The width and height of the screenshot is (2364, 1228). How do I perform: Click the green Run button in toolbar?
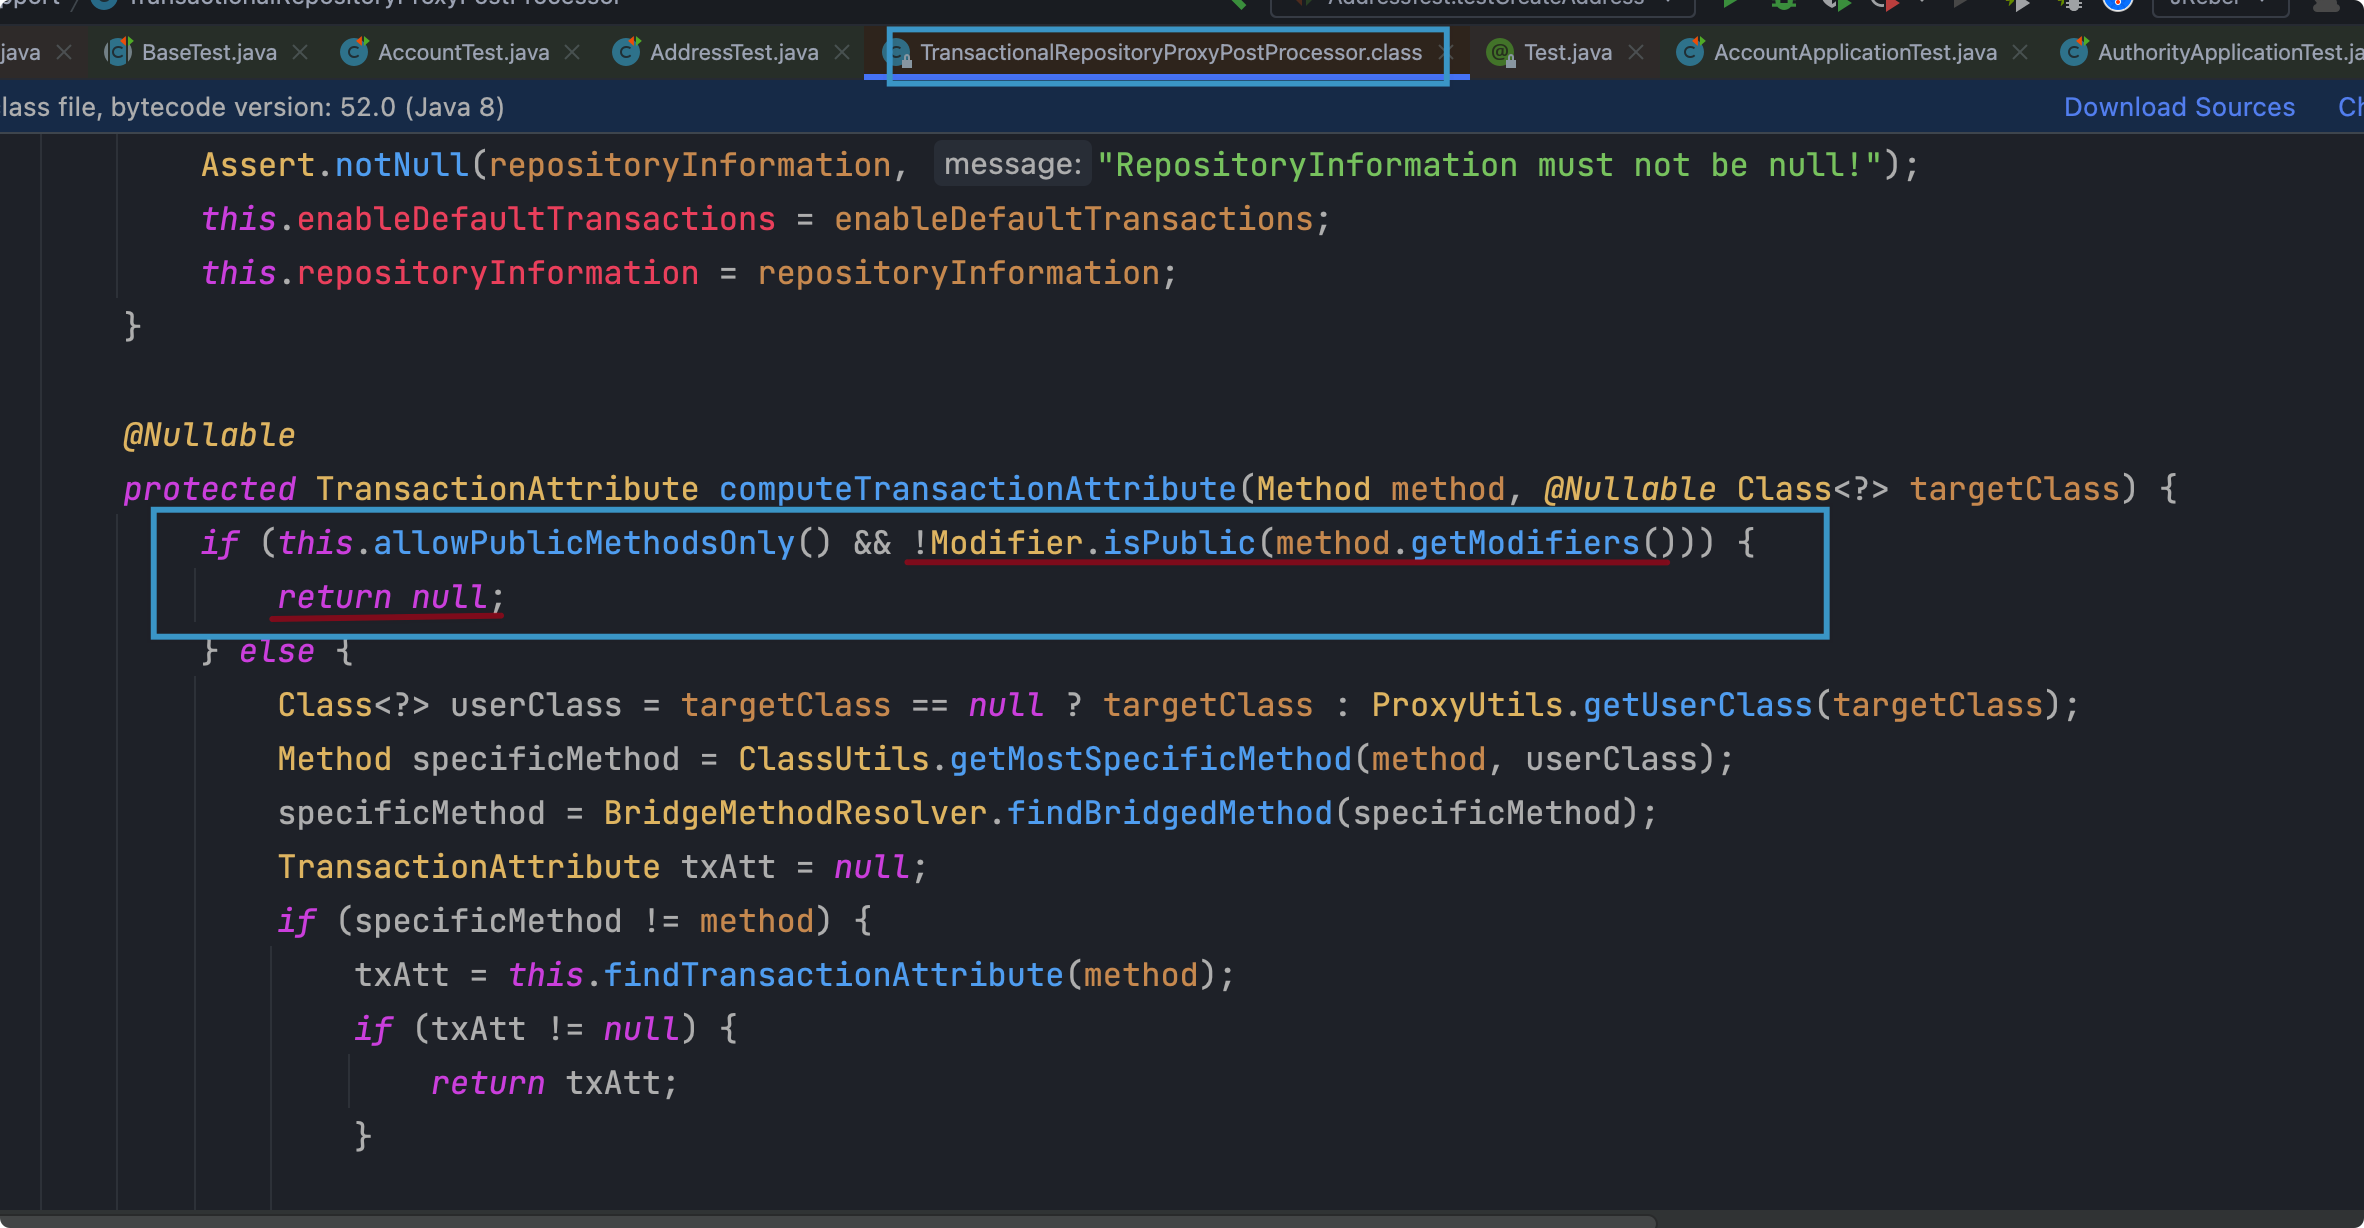(1731, 4)
